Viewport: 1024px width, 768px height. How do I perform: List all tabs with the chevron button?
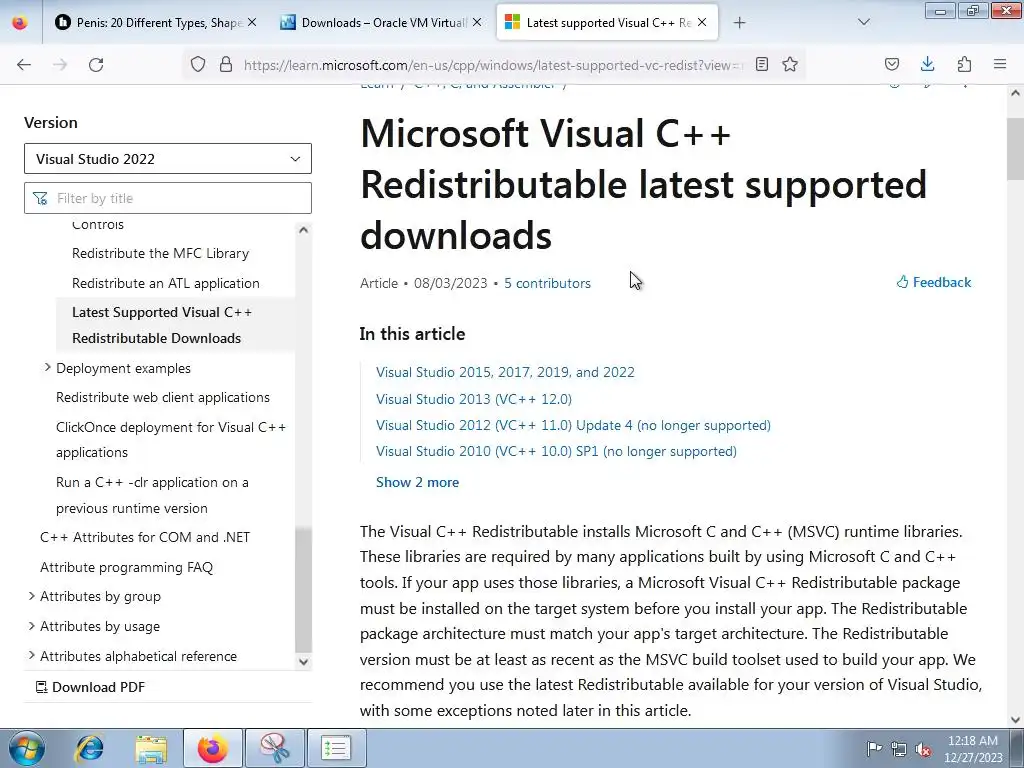point(864,22)
